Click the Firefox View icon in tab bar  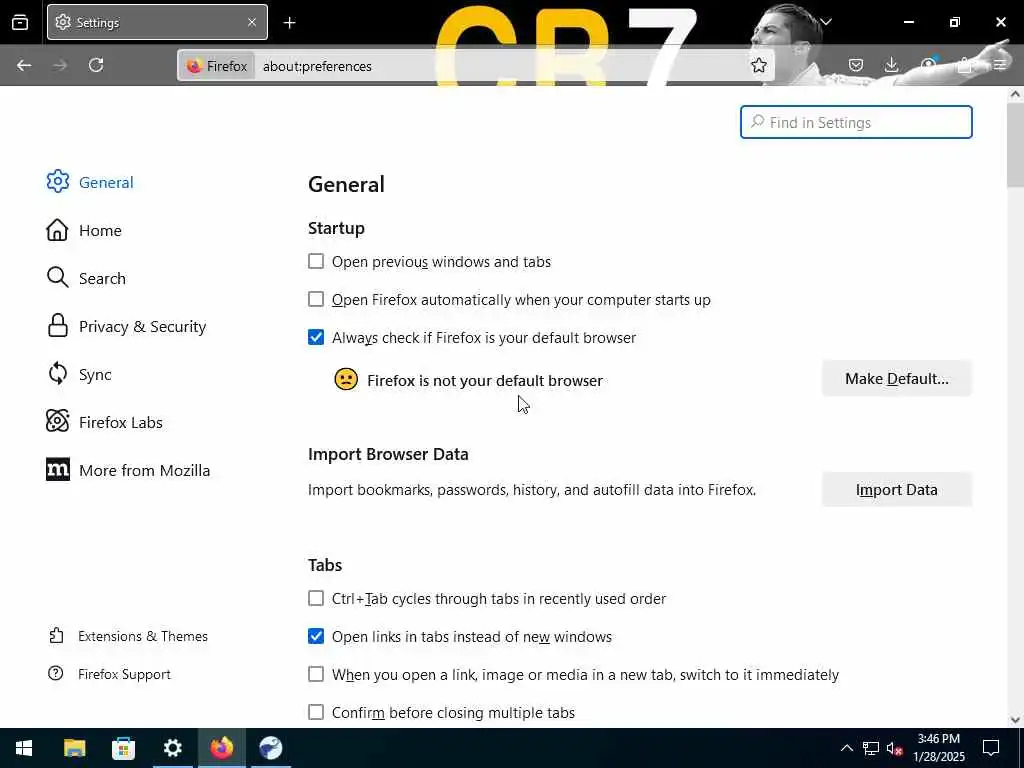20,22
